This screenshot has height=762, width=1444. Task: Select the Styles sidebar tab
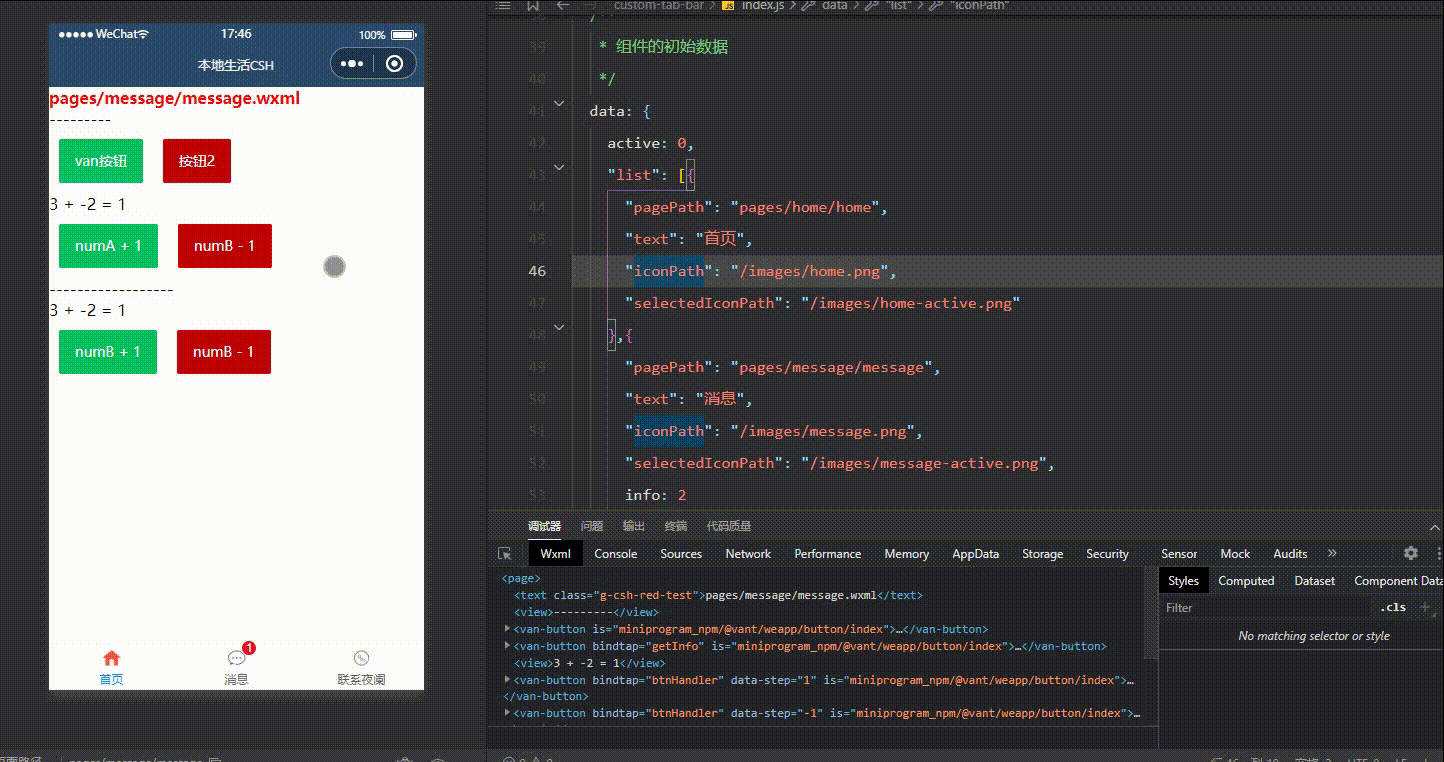[1183, 581]
